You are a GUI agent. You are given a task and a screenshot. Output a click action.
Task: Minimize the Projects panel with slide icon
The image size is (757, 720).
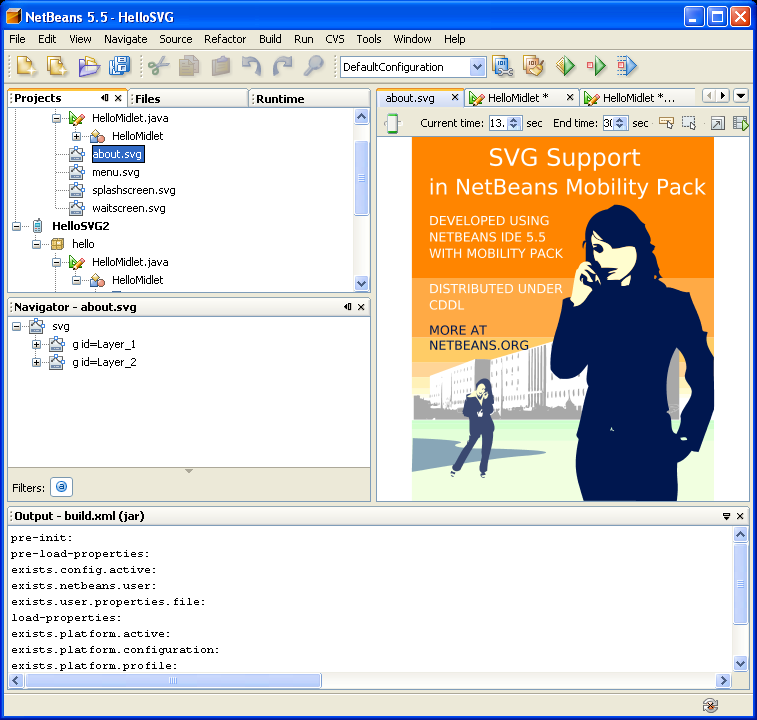pos(104,98)
